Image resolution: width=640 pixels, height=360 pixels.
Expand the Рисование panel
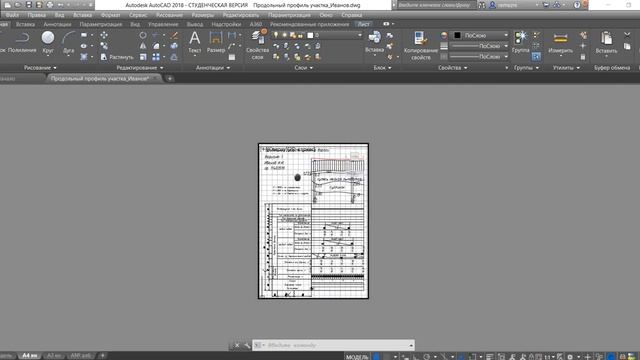(x=40, y=68)
